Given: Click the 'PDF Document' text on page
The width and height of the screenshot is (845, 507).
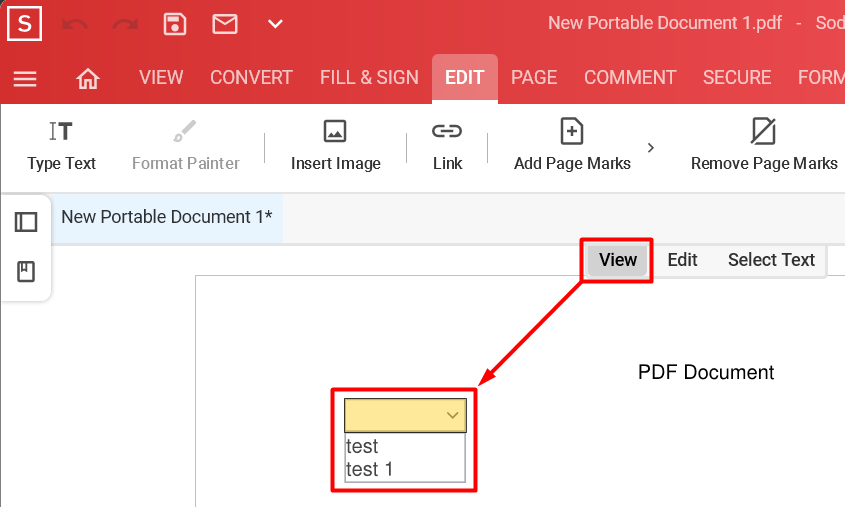Looking at the screenshot, I should (706, 372).
